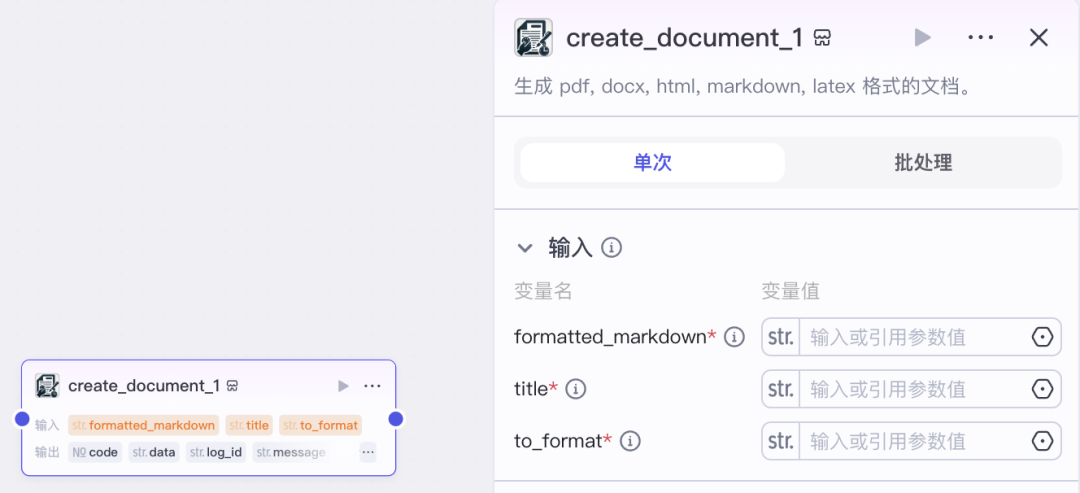Screen dimensions: 1080x493
Task: Open the reference picker hexagon for to_format
Action: click(1042, 441)
